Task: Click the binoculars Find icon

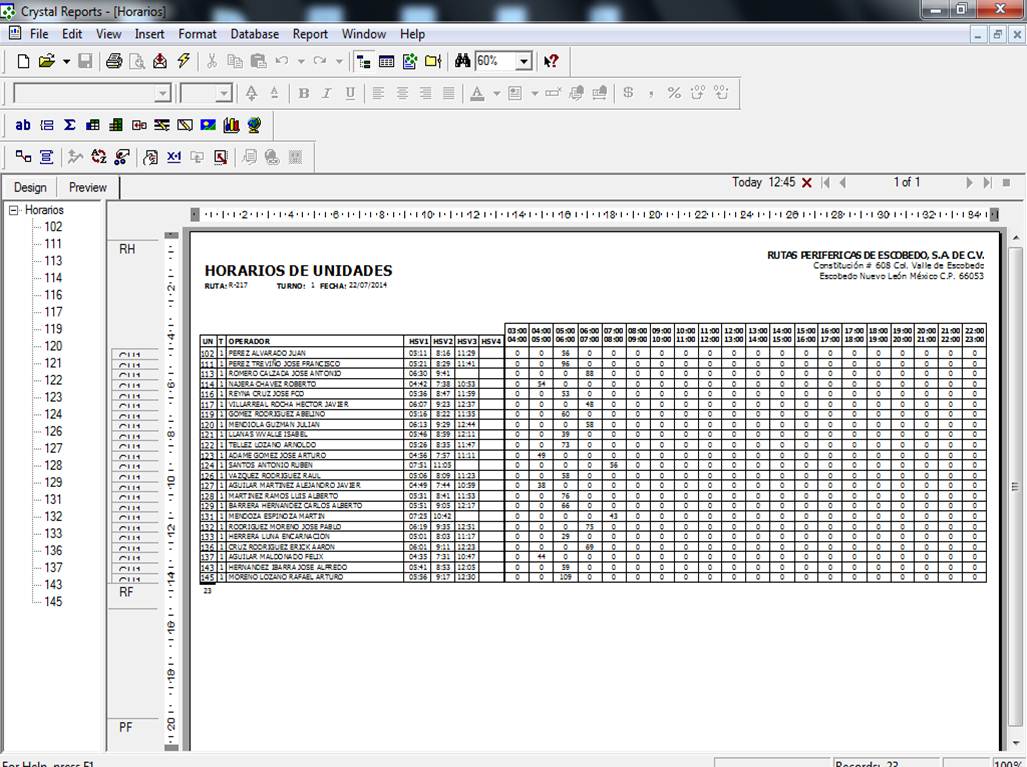Action: [x=462, y=61]
